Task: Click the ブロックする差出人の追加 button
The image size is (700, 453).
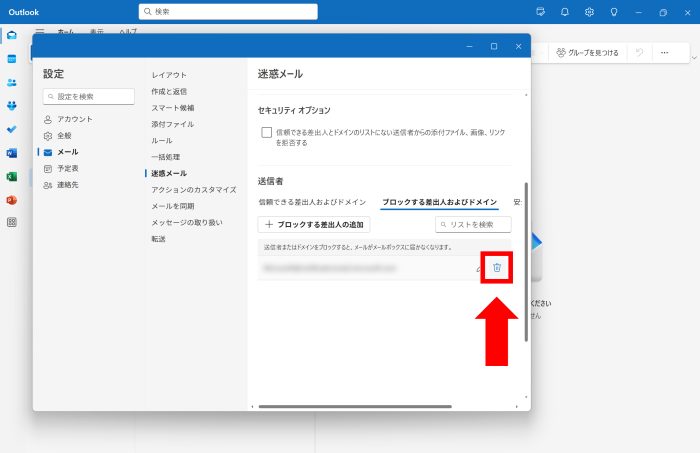Action: pos(314,225)
